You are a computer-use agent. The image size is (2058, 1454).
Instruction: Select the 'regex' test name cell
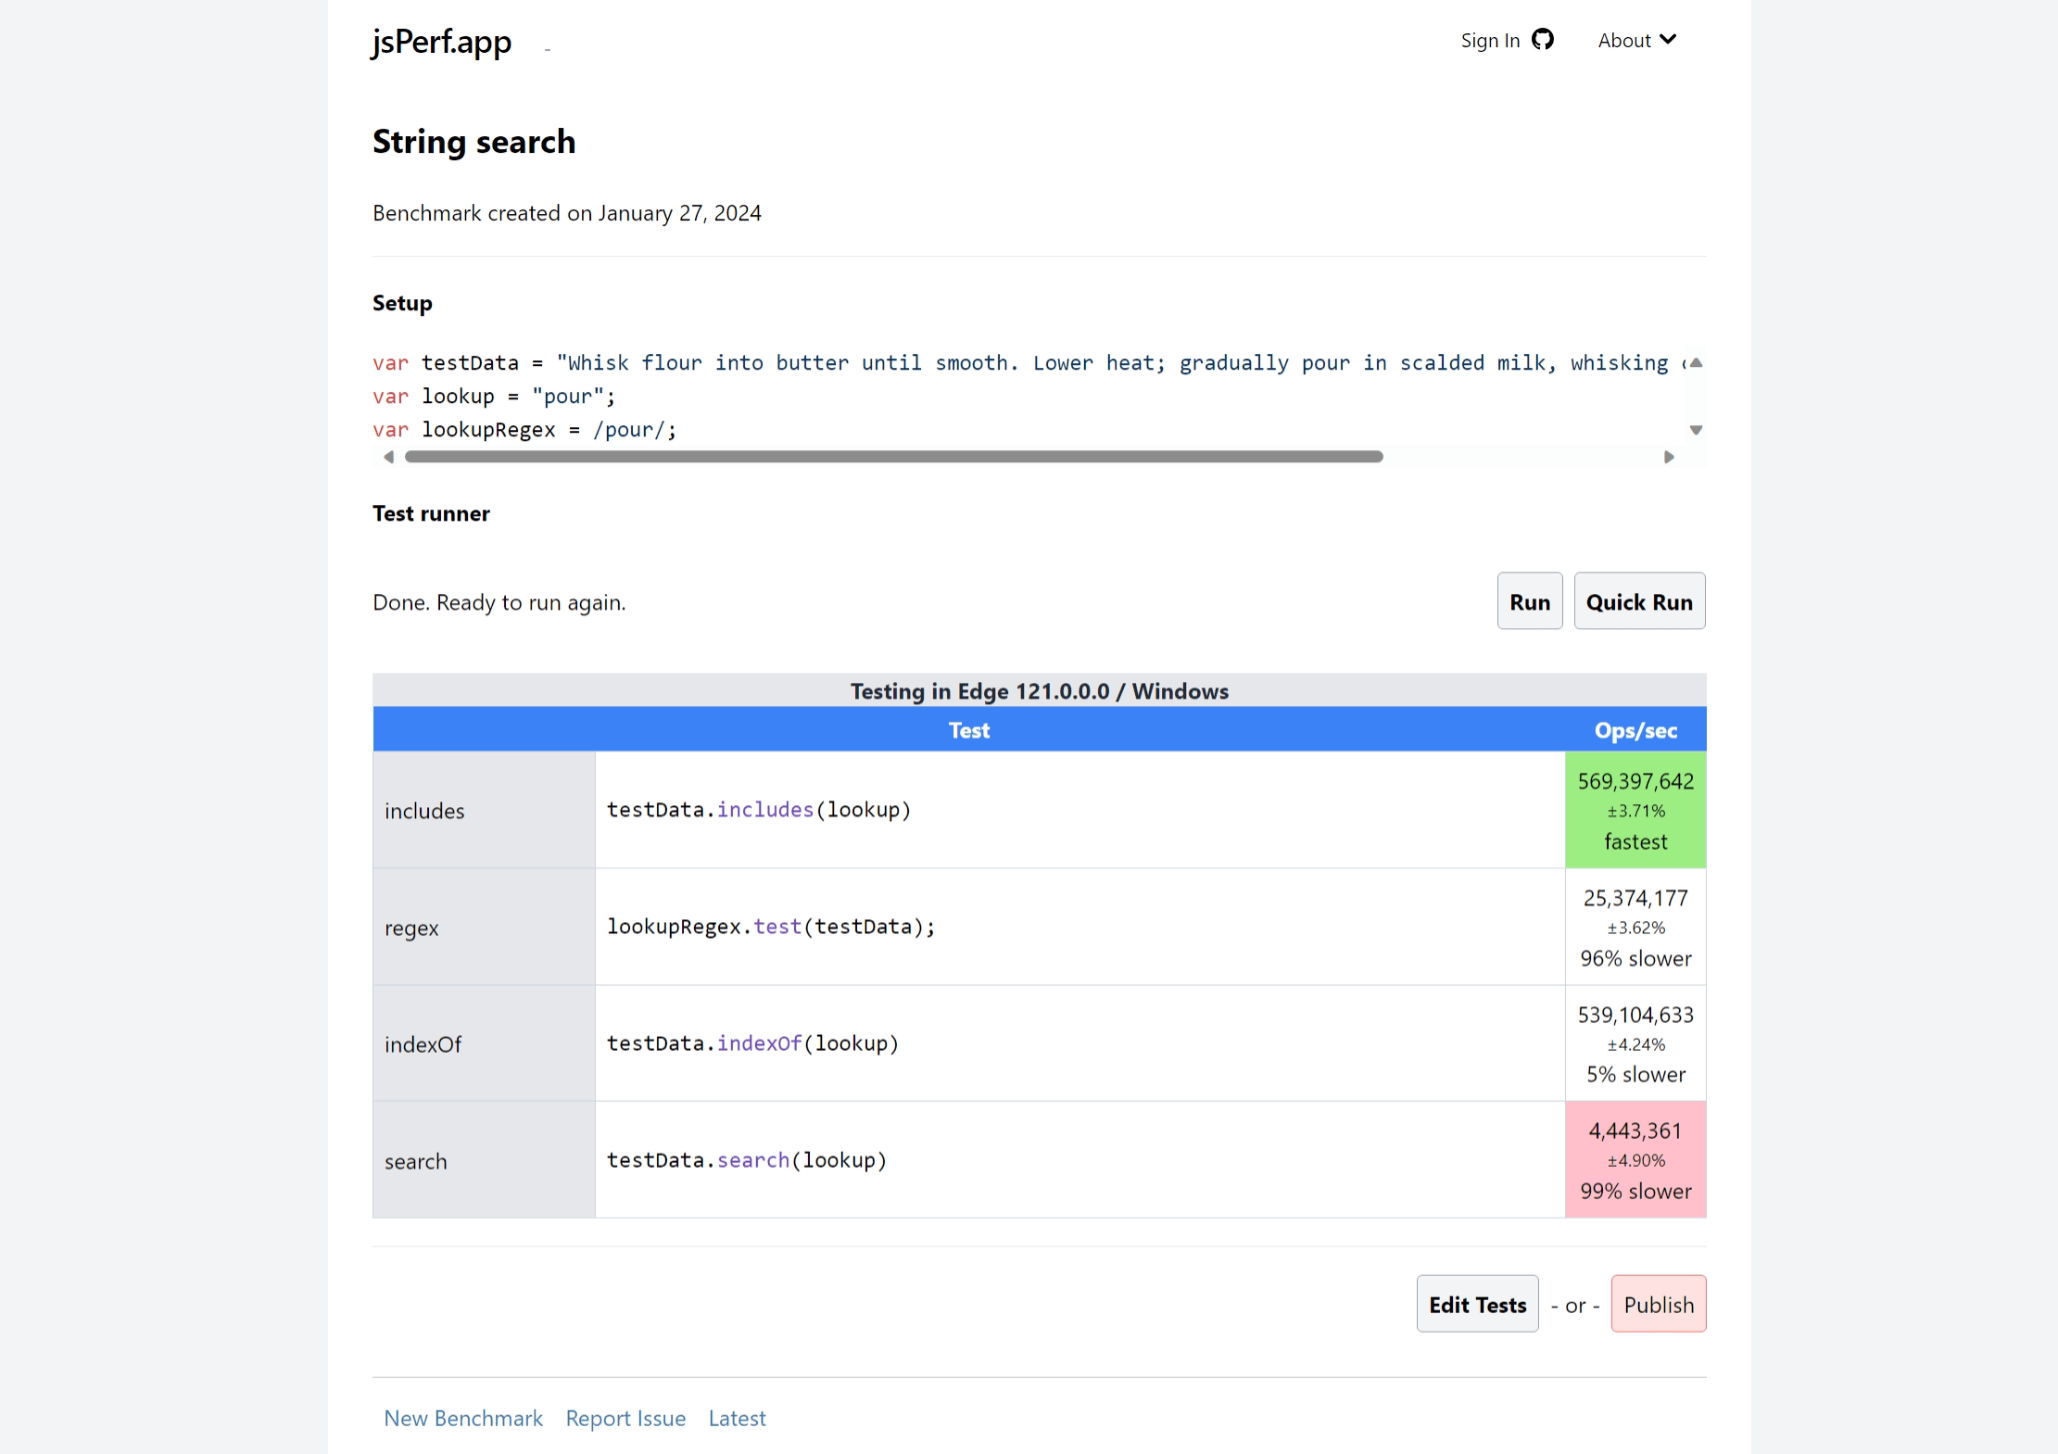click(x=484, y=927)
